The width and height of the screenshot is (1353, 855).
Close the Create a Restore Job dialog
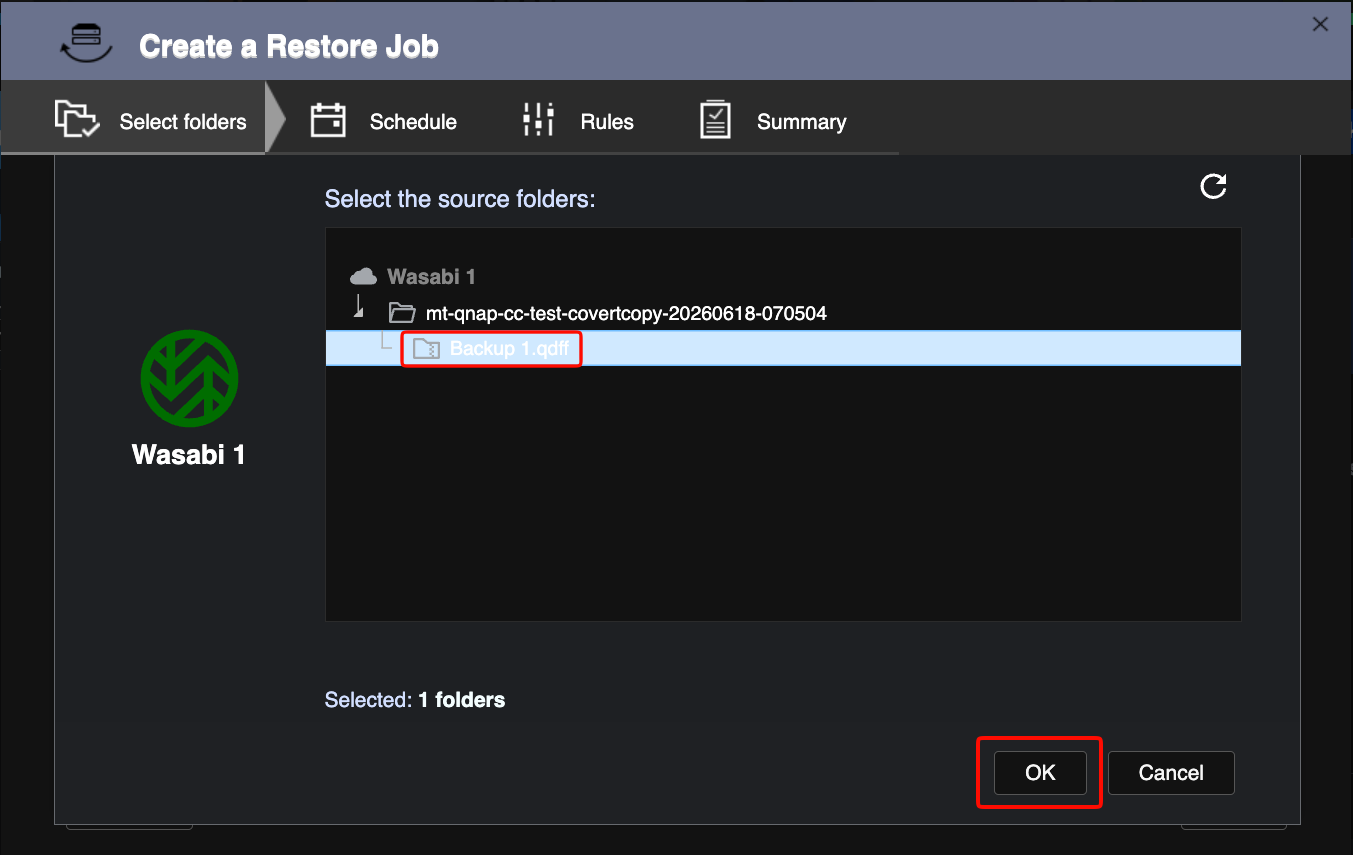1320,24
